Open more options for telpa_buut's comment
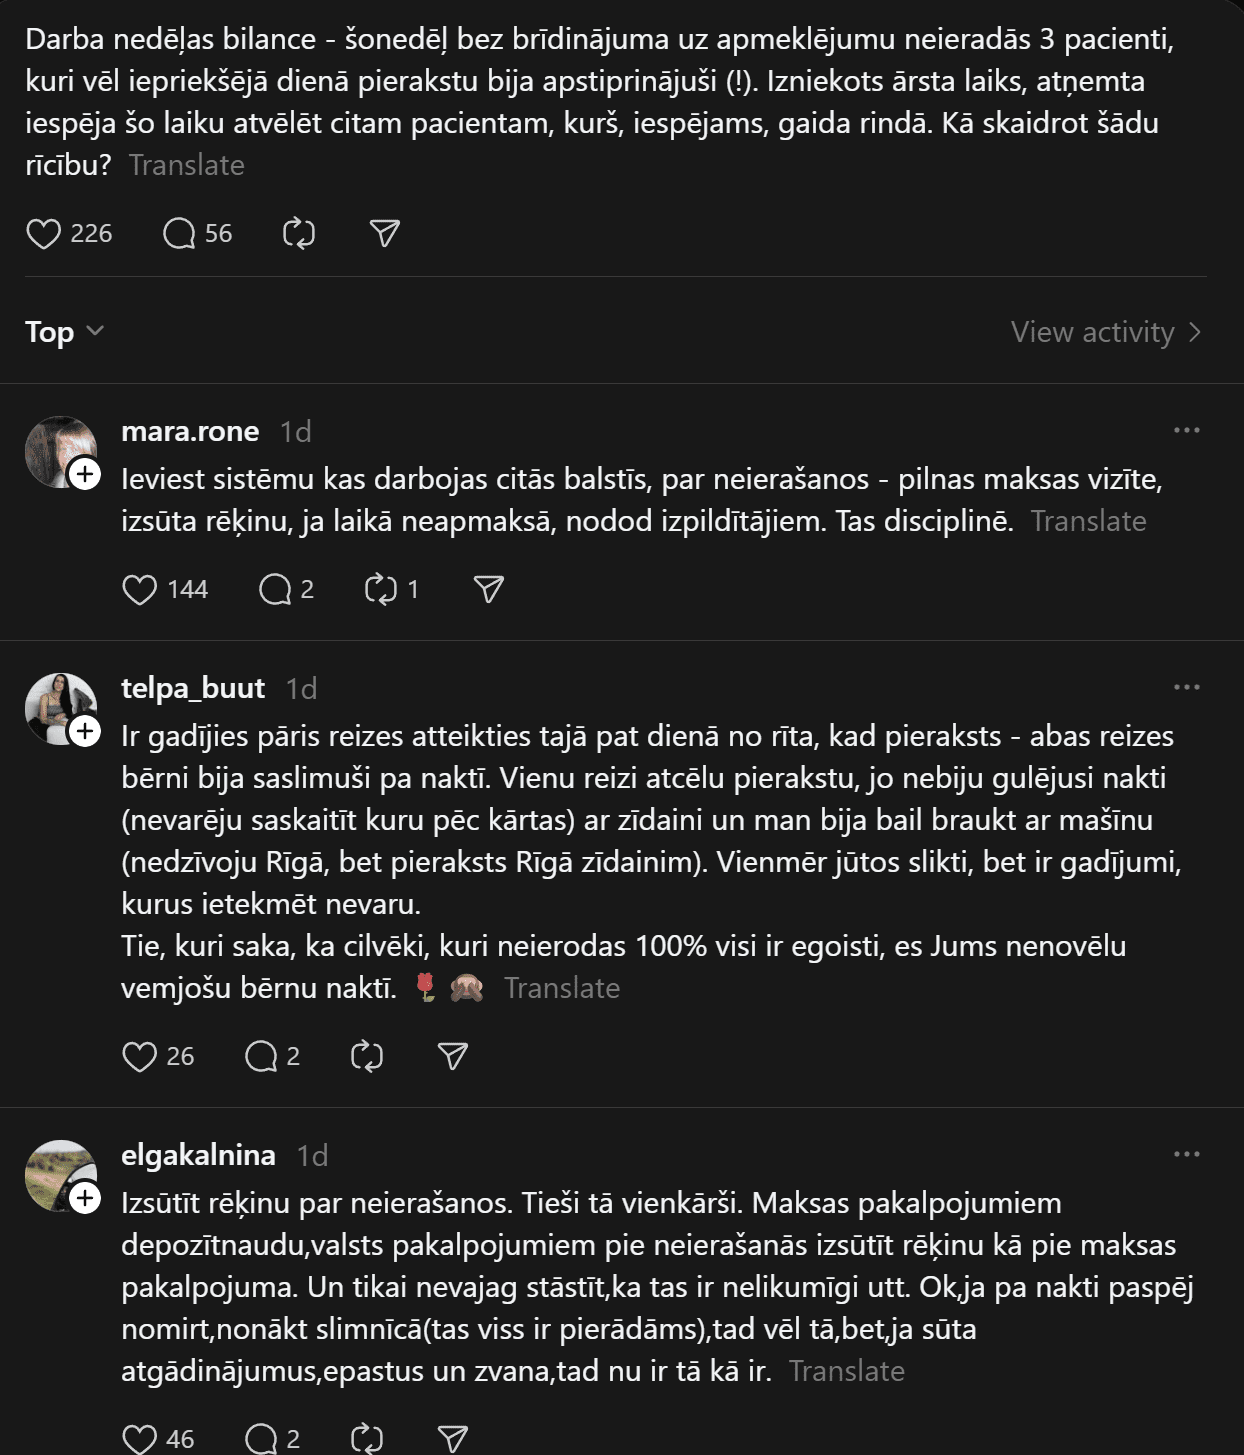1244x1455 pixels. click(1187, 687)
